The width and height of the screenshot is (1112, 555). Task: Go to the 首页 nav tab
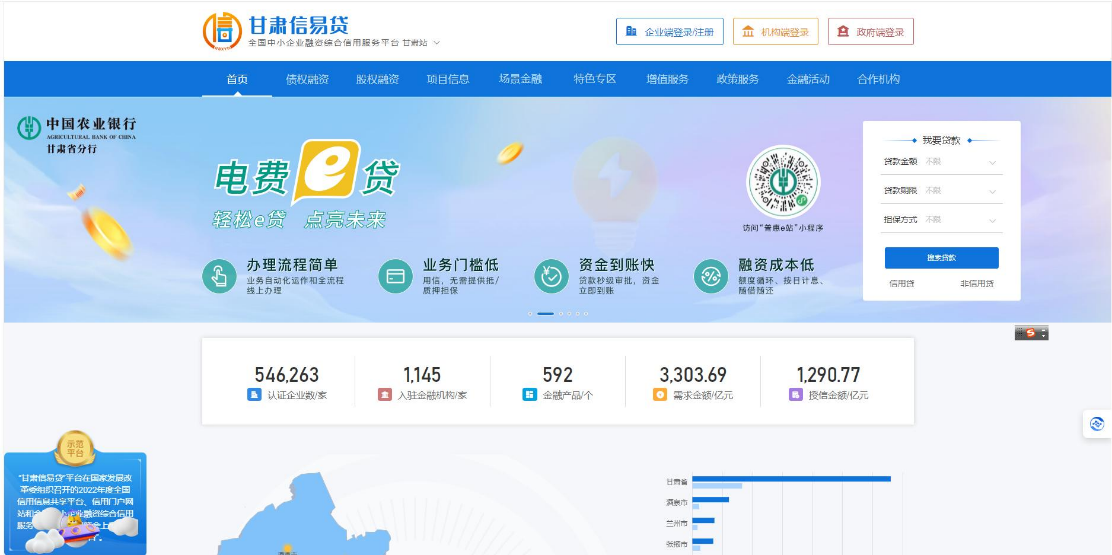tap(237, 79)
